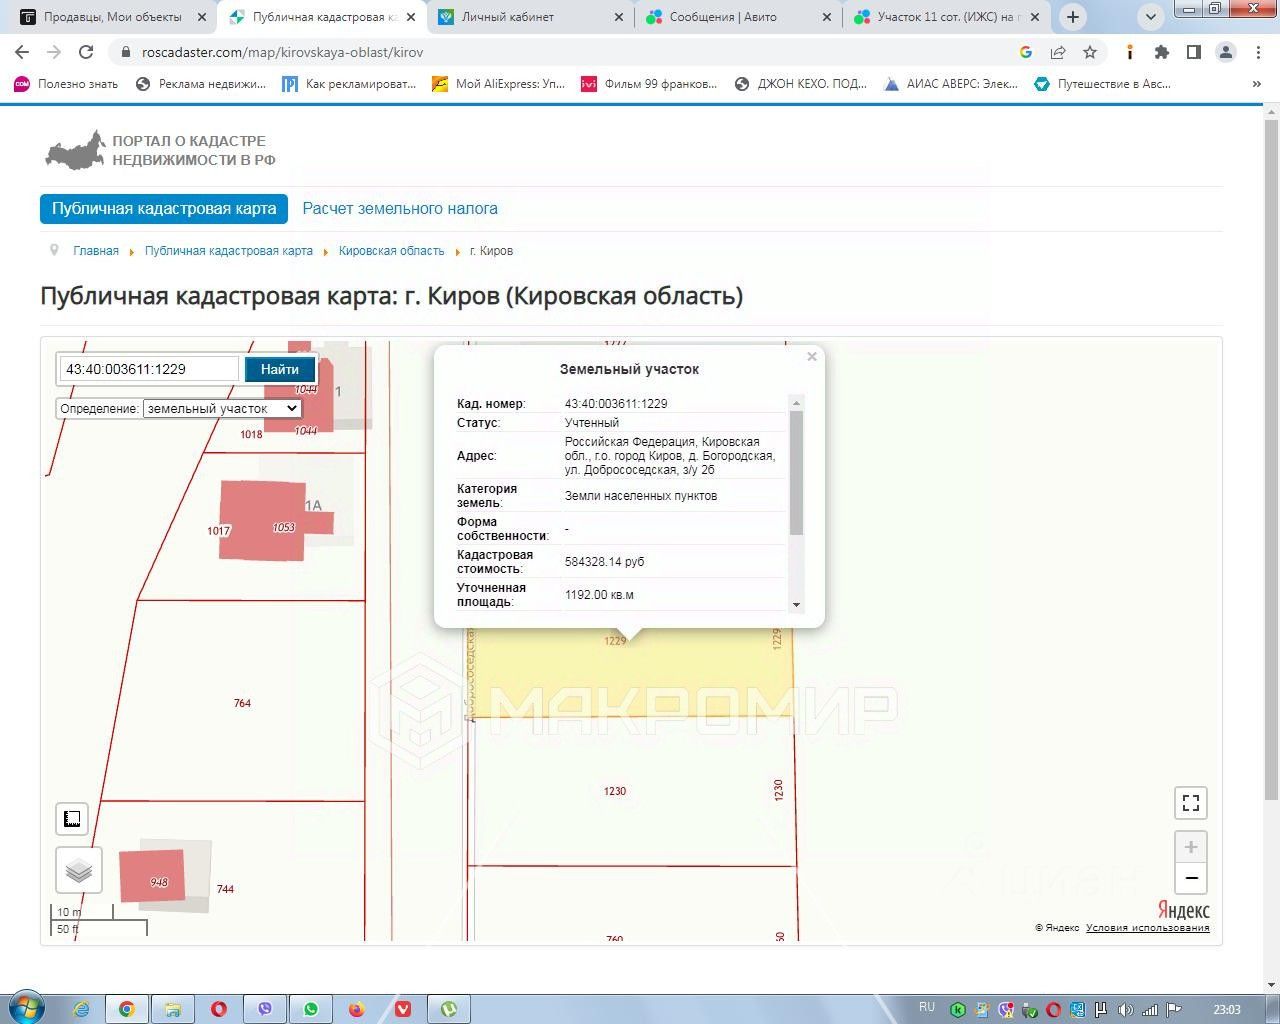Toggle fullscreen map view
Image resolution: width=1280 pixels, height=1024 pixels.
1190,803
